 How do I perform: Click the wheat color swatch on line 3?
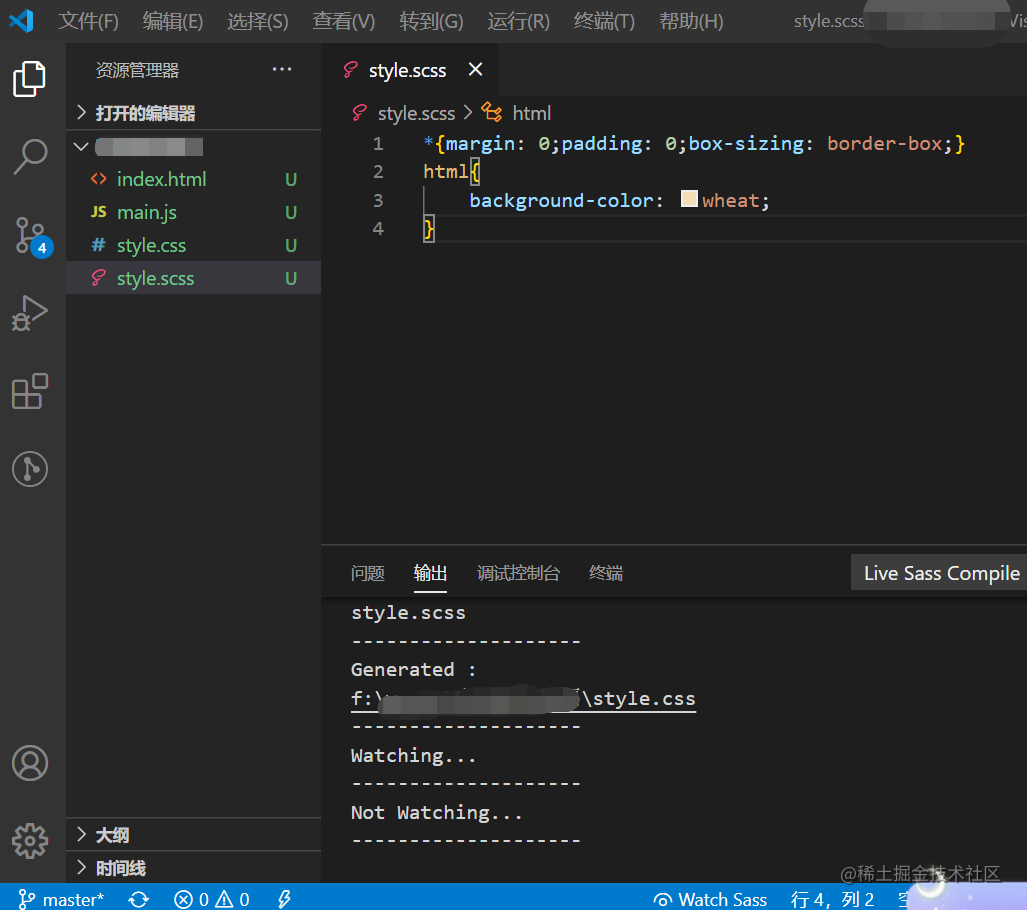click(688, 199)
